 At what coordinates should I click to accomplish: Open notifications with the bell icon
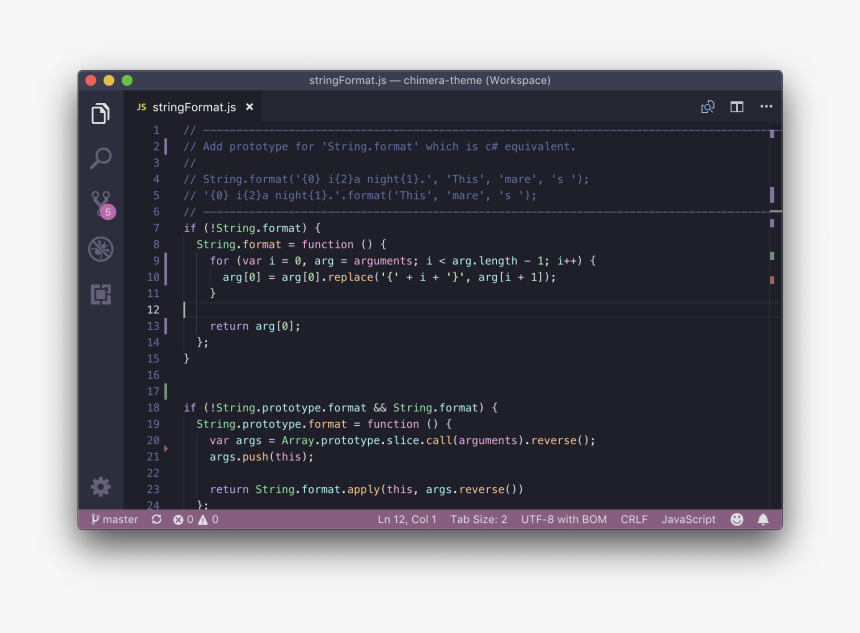coord(763,519)
